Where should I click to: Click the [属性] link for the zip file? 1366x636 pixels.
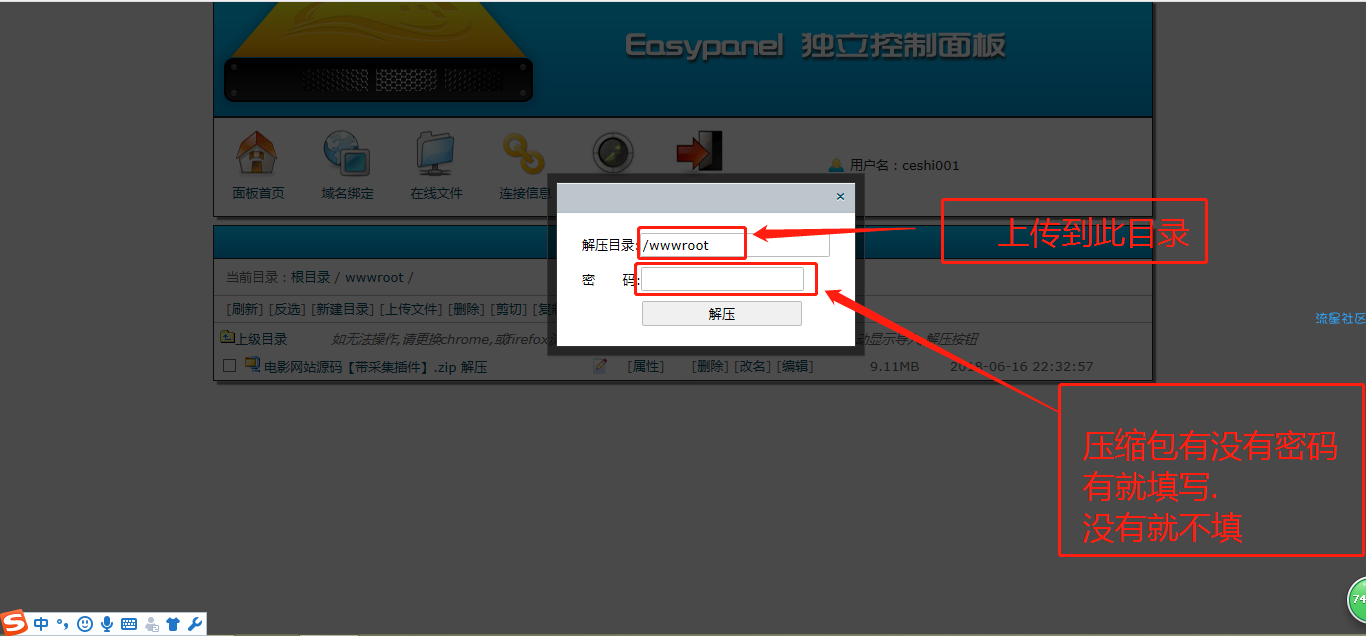click(x=645, y=366)
